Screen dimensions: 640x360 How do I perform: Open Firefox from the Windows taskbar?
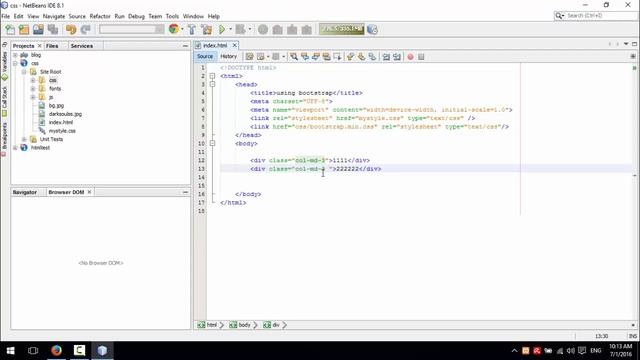56,350
